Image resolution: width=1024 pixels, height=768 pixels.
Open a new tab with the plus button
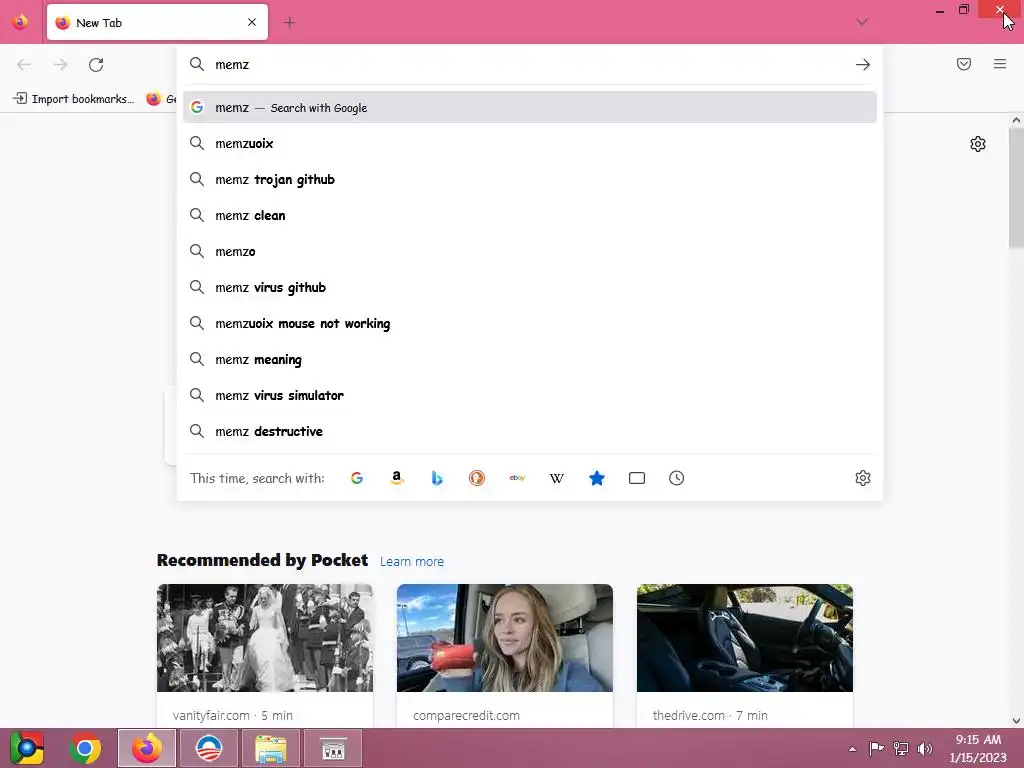[x=289, y=23]
